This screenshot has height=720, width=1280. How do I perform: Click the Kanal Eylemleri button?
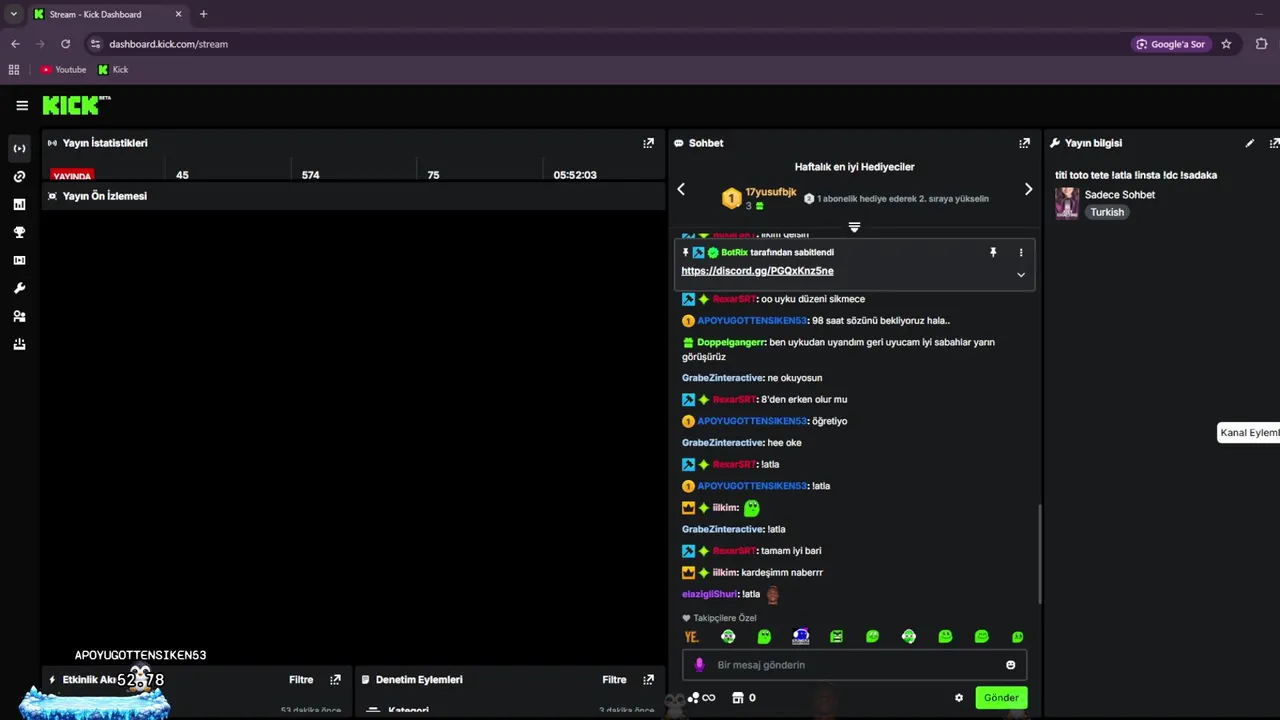tap(1248, 432)
